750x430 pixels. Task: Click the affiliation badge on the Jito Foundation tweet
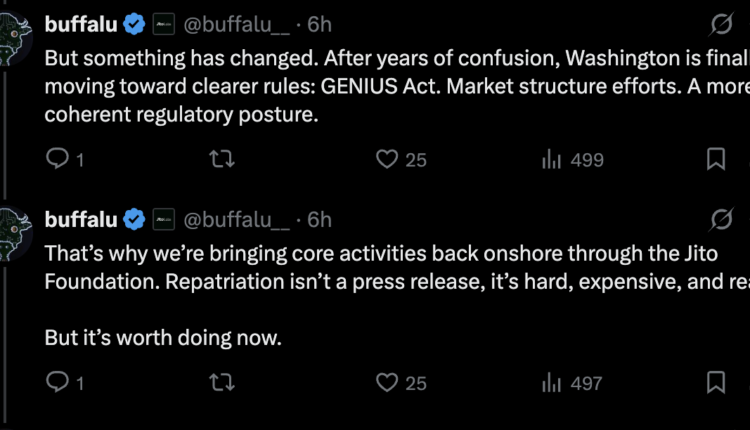pyautogui.click(x=164, y=219)
